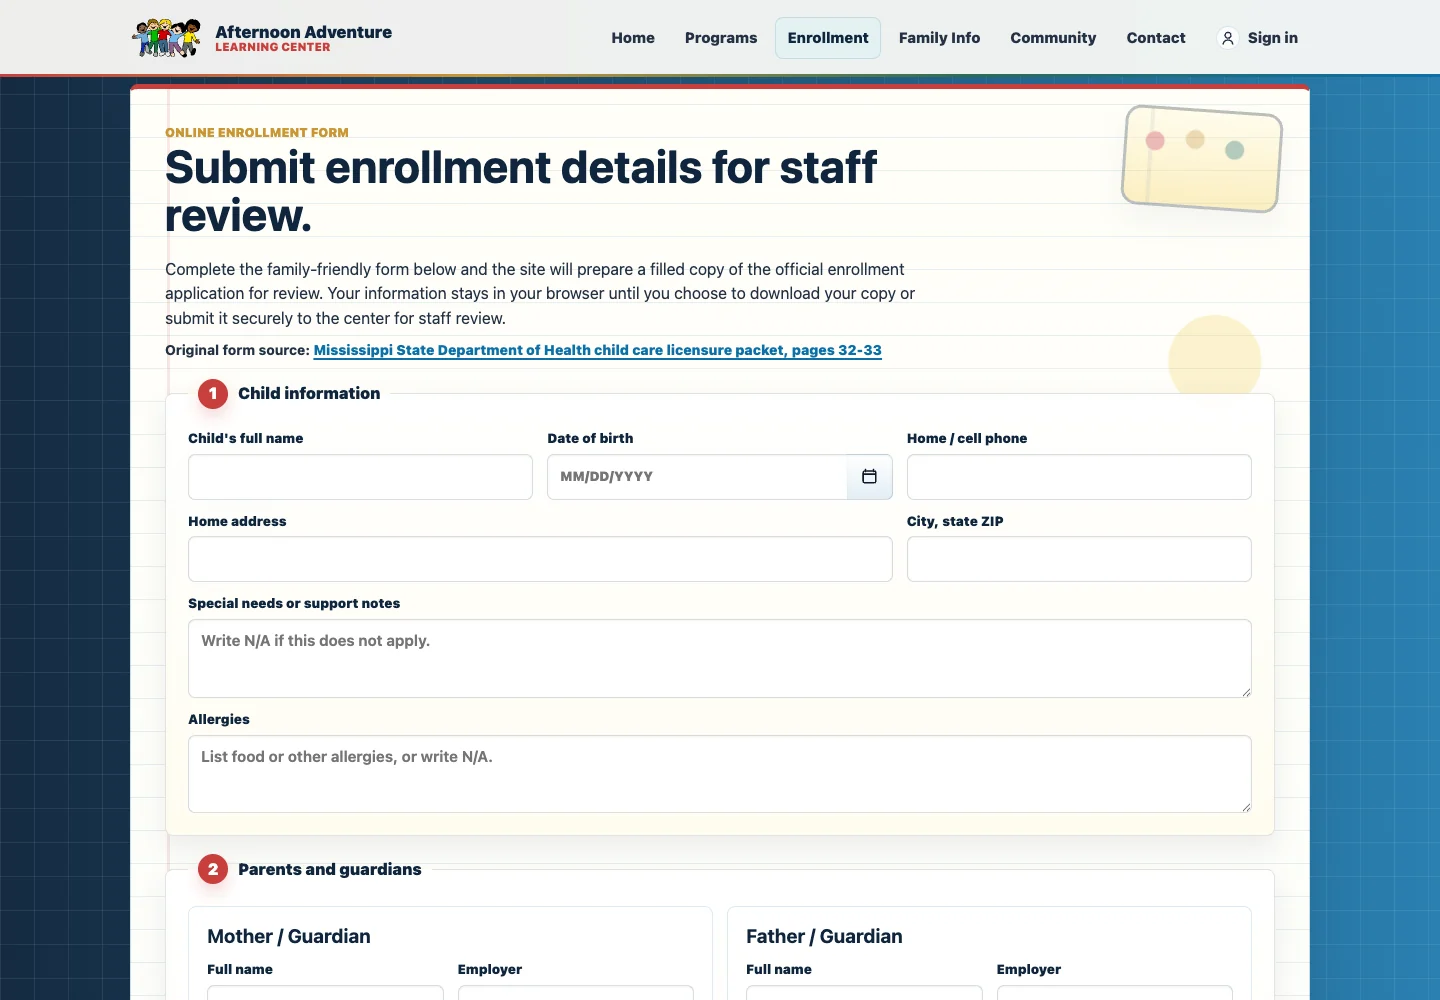The width and height of the screenshot is (1440, 1000).
Task: Click the Child information section title
Action: (x=309, y=394)
